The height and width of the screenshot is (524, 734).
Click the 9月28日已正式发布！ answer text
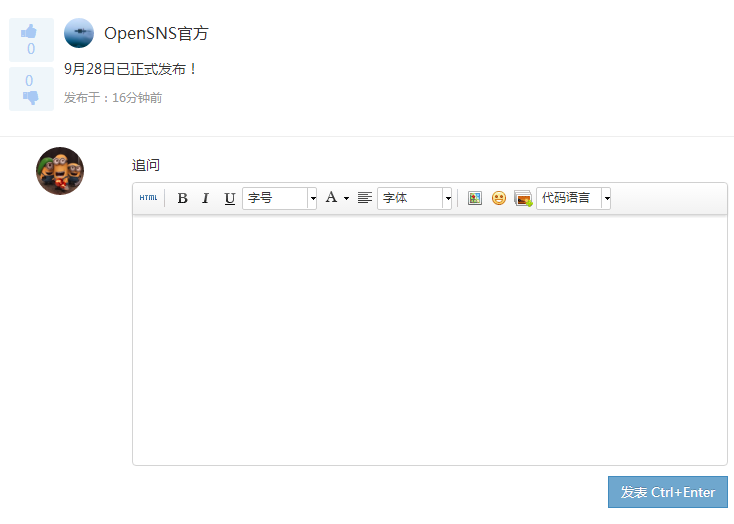tap(130, 69)
